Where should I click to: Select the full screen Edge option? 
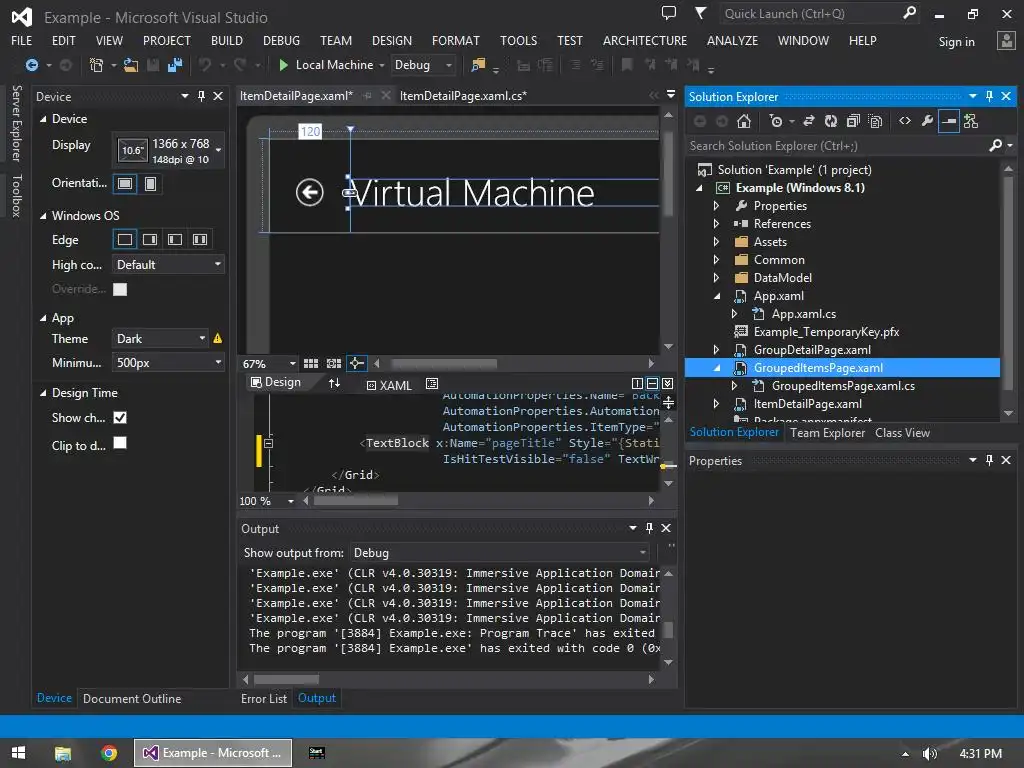(x=125, y=239)
